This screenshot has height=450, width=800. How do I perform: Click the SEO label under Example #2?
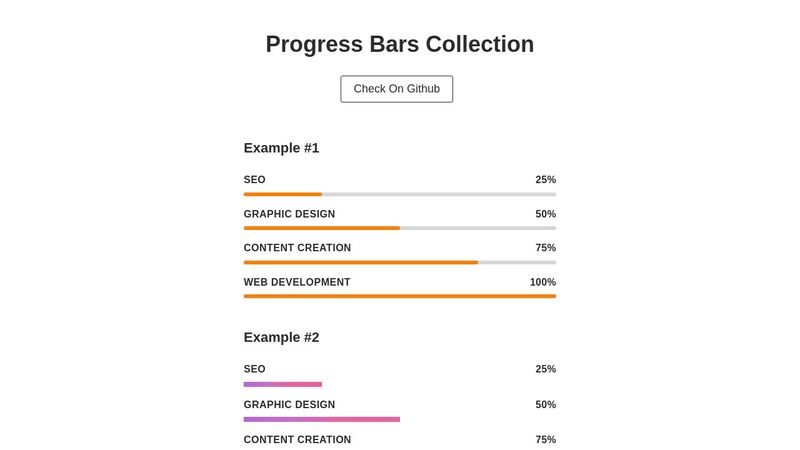pyautogui.click(x=255, y=369)
